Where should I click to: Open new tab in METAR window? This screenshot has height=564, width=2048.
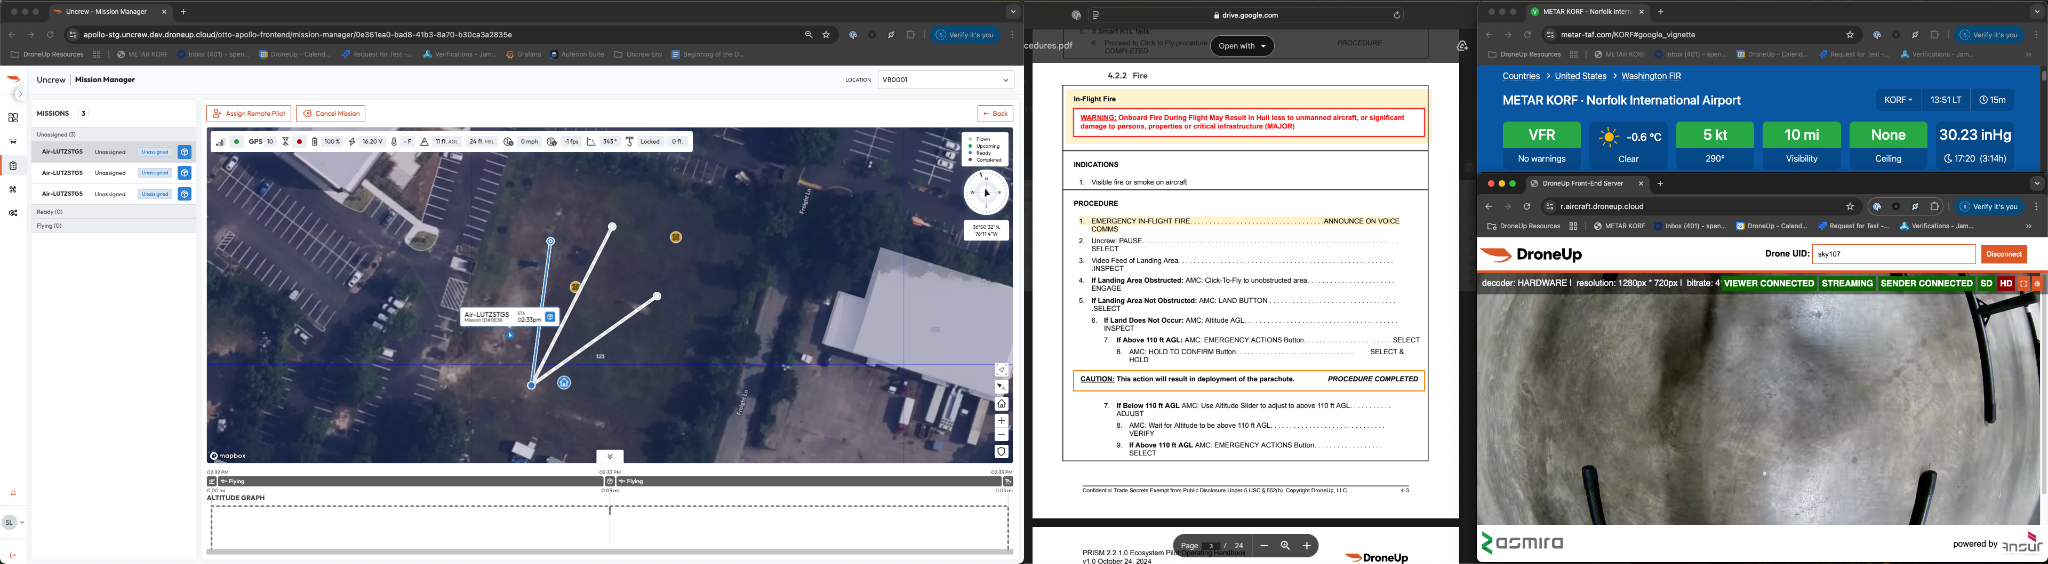point(1660,12)
